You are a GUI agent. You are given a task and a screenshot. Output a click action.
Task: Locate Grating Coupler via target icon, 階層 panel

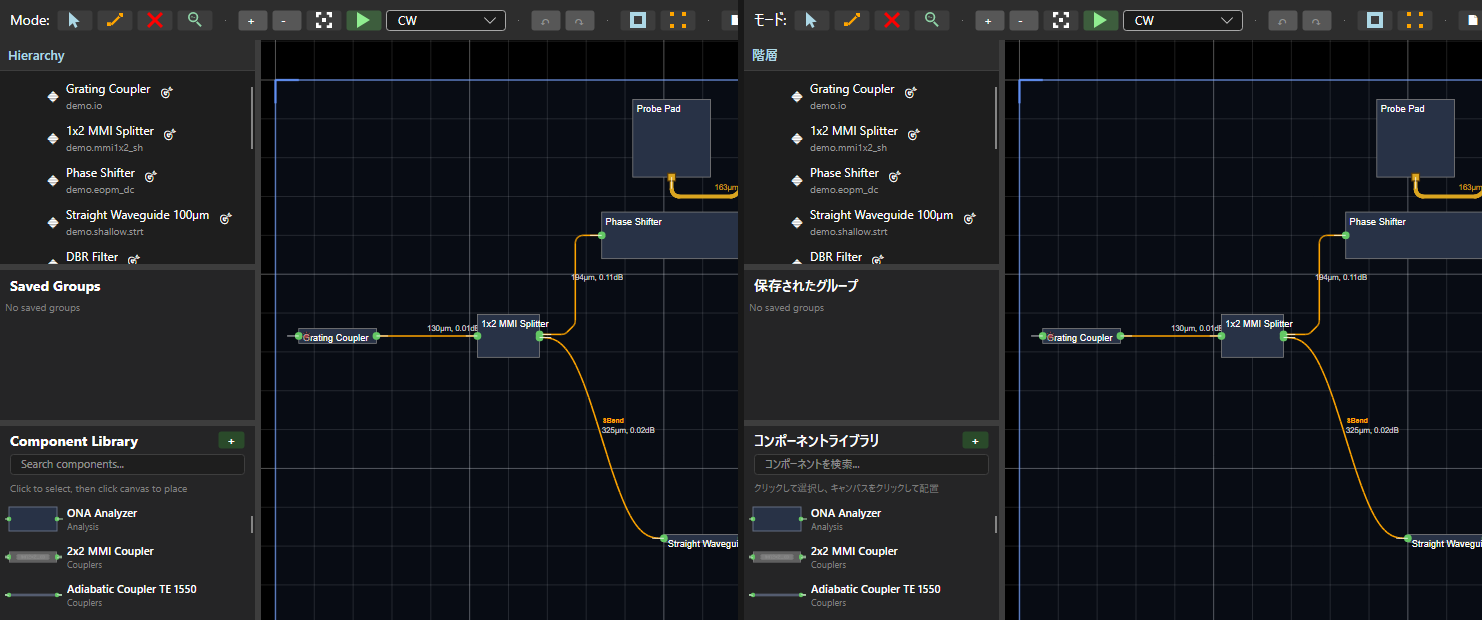[x=911, y=92]
